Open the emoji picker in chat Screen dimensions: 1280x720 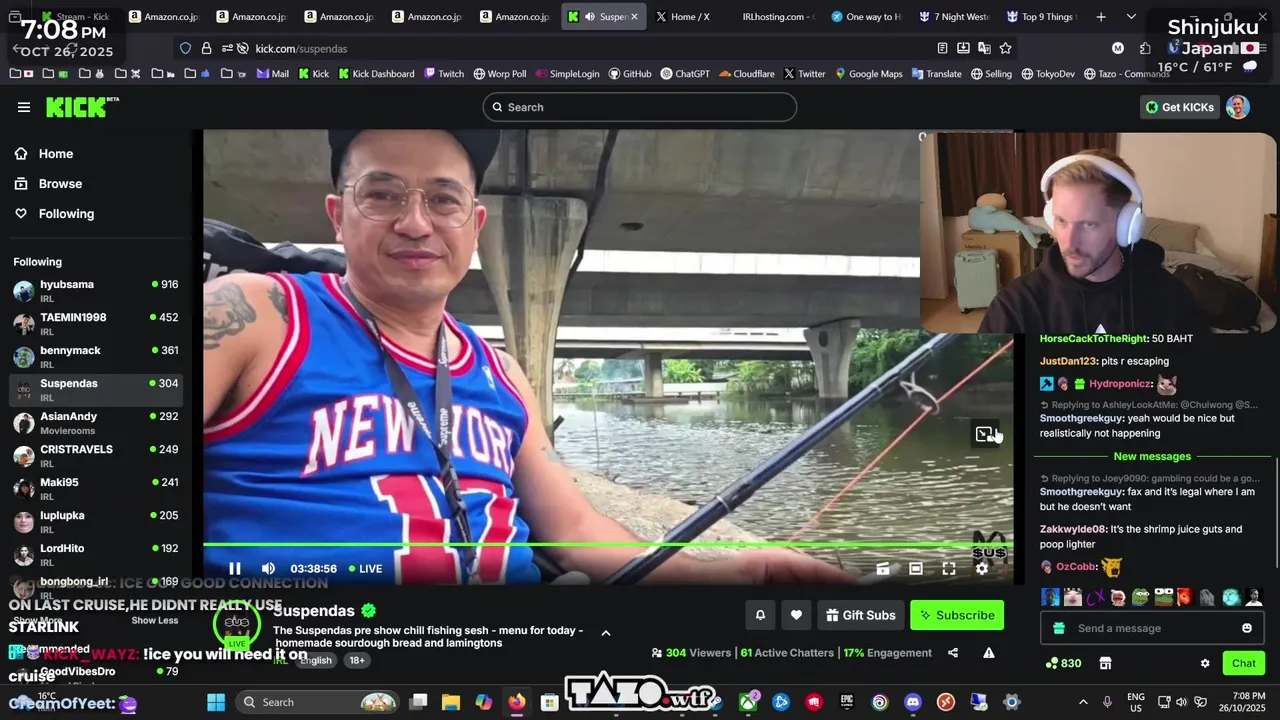coord(1247,628)
